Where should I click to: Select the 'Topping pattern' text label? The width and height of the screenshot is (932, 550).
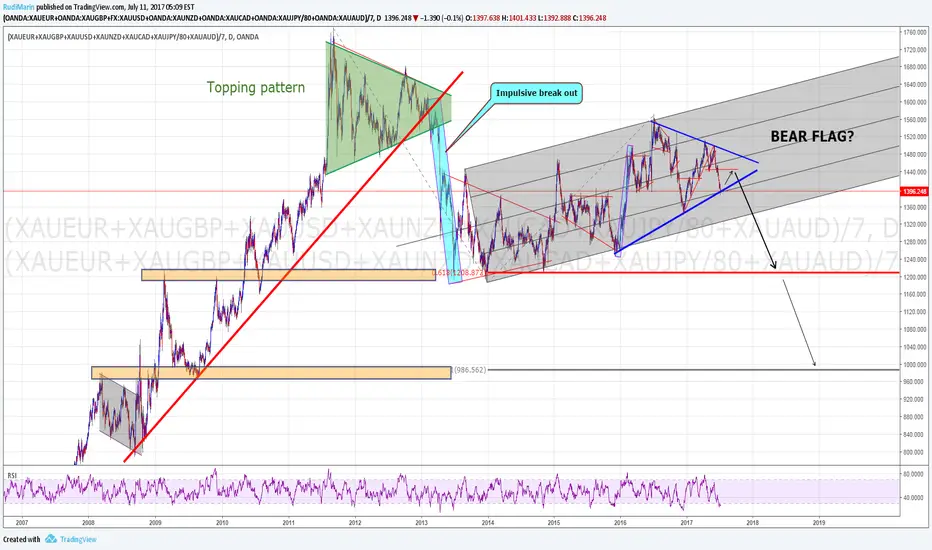click(256, 87)
